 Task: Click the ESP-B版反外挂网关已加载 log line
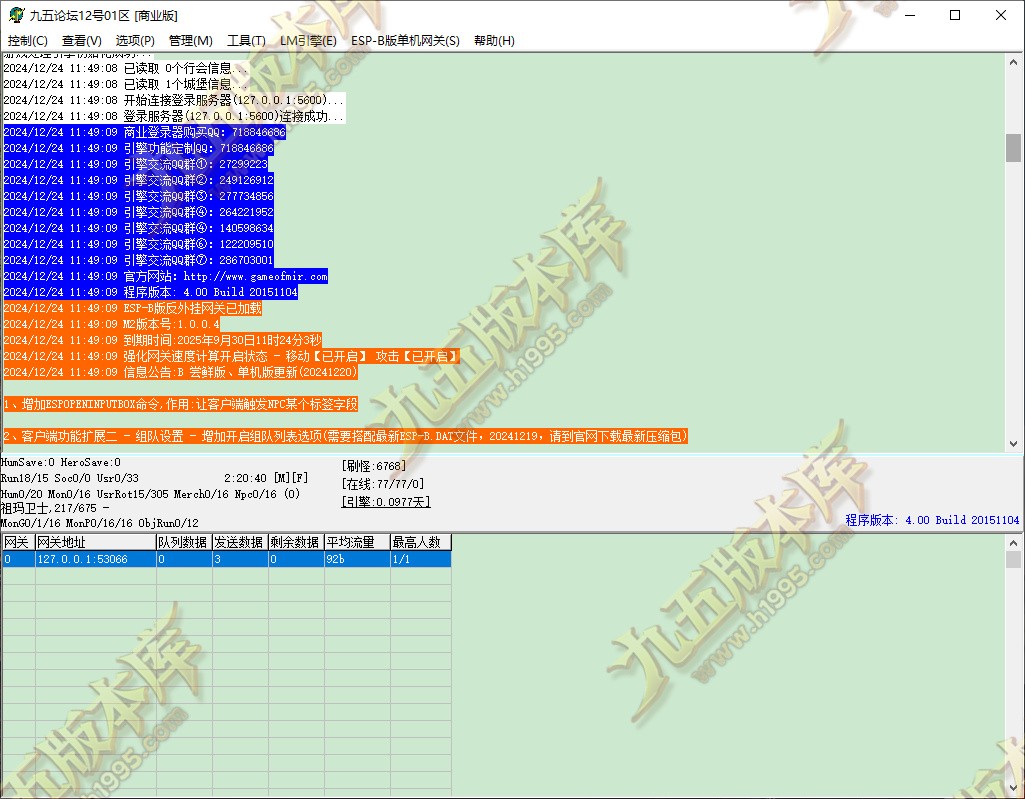pyautogui.click(x=133, y=308)
